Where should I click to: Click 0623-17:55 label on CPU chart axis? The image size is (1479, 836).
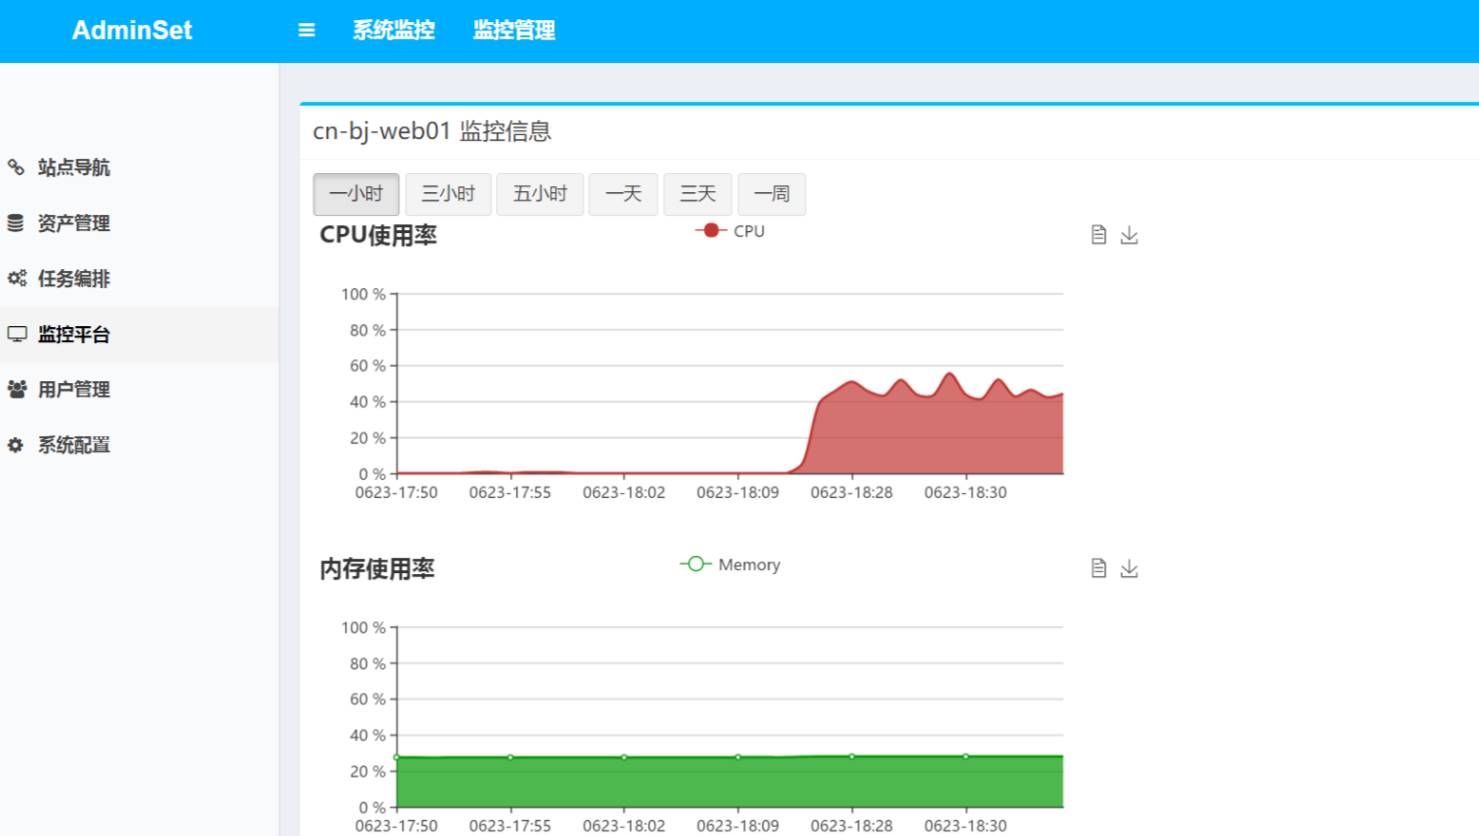[510, 492]
